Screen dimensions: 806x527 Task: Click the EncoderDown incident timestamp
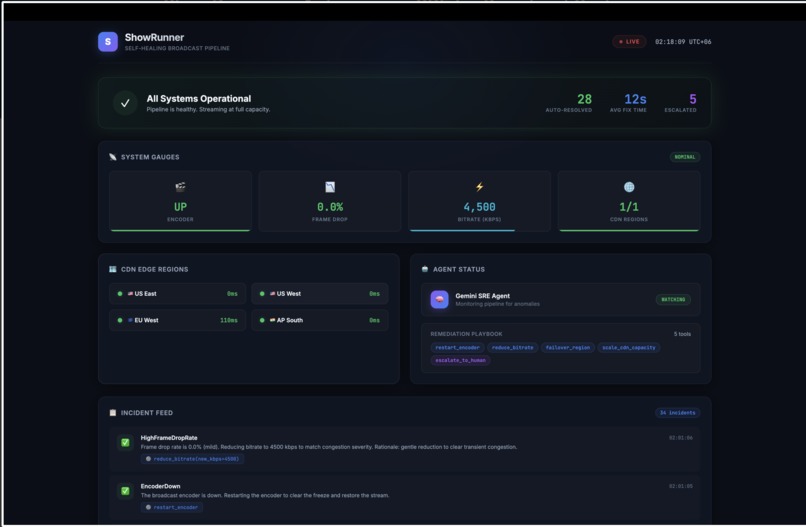(x=681, y=486)
